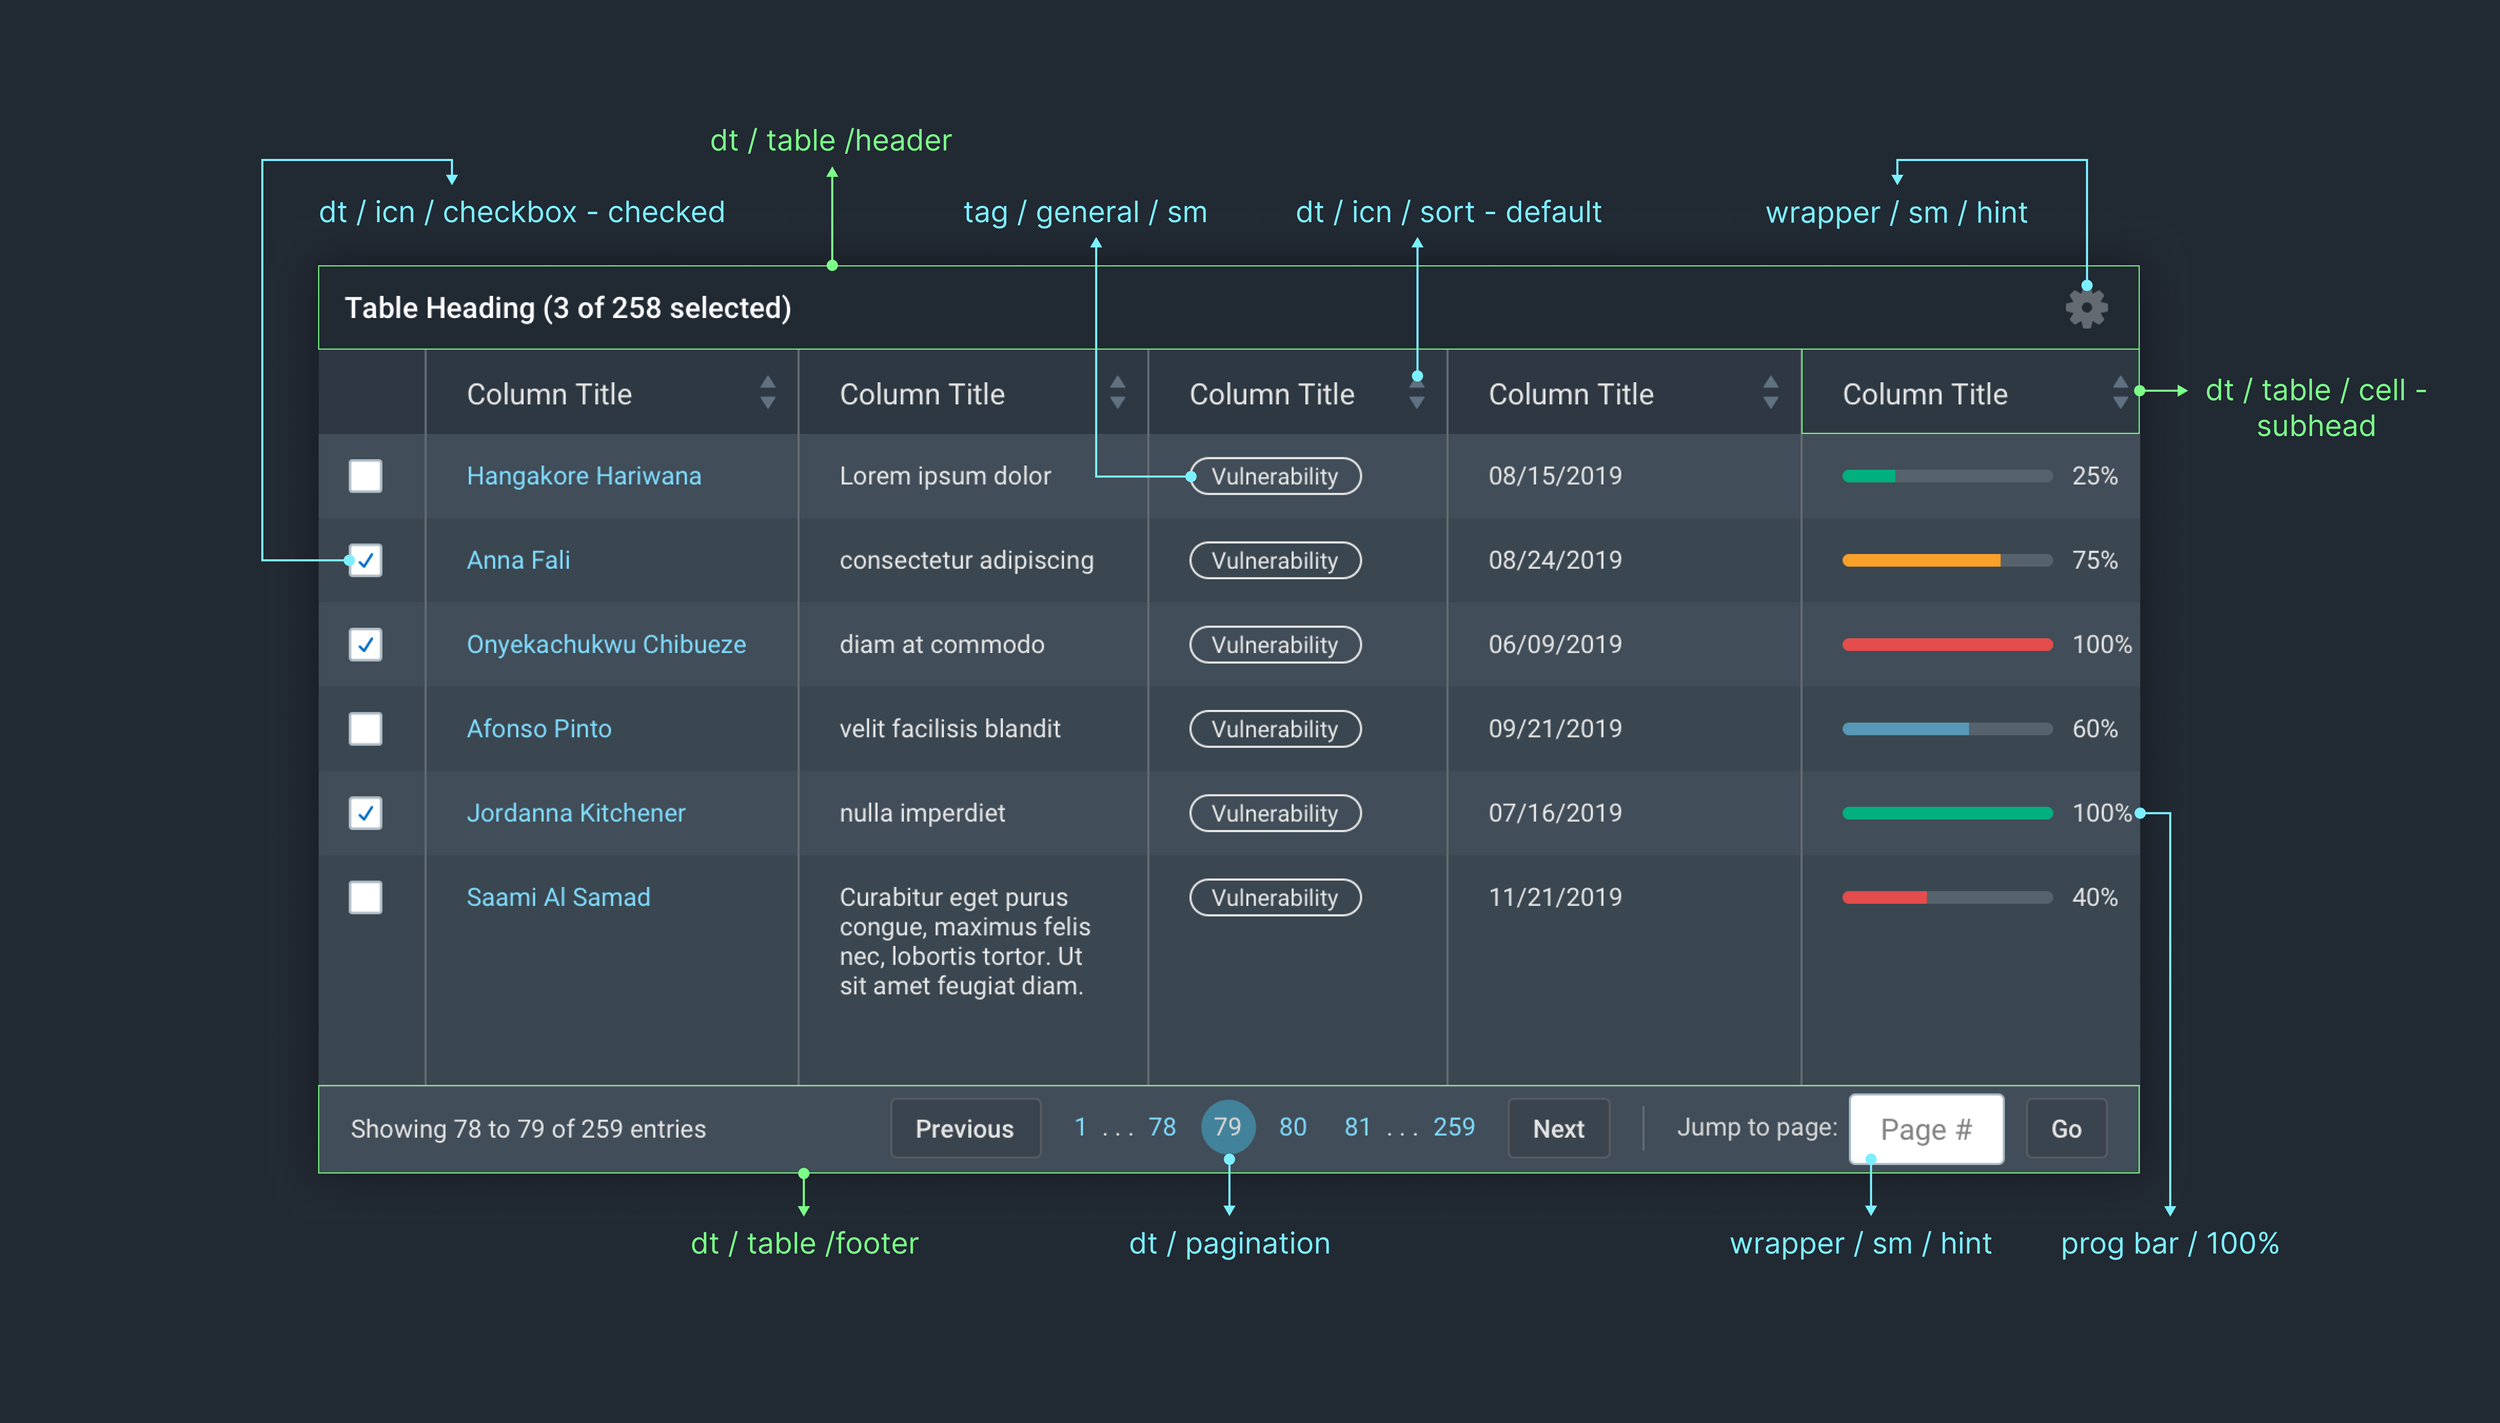Jump to last page 259
Screen dimensions: 2500x1423
coord(1453,1127)
